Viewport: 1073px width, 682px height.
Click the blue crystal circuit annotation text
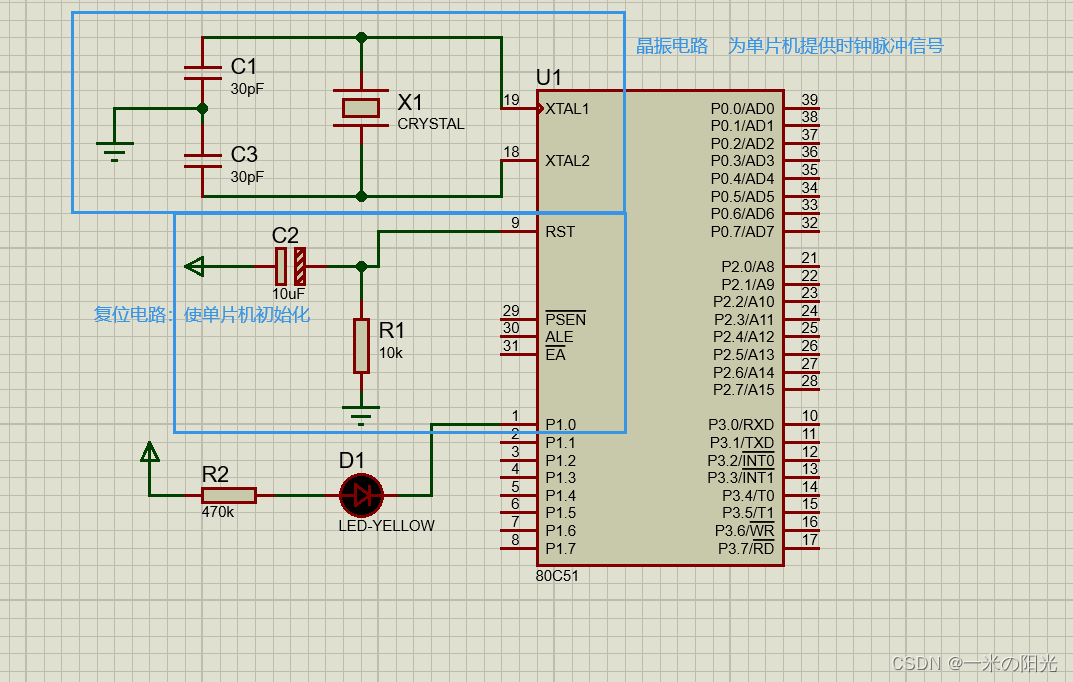click(x=790, y=46)
